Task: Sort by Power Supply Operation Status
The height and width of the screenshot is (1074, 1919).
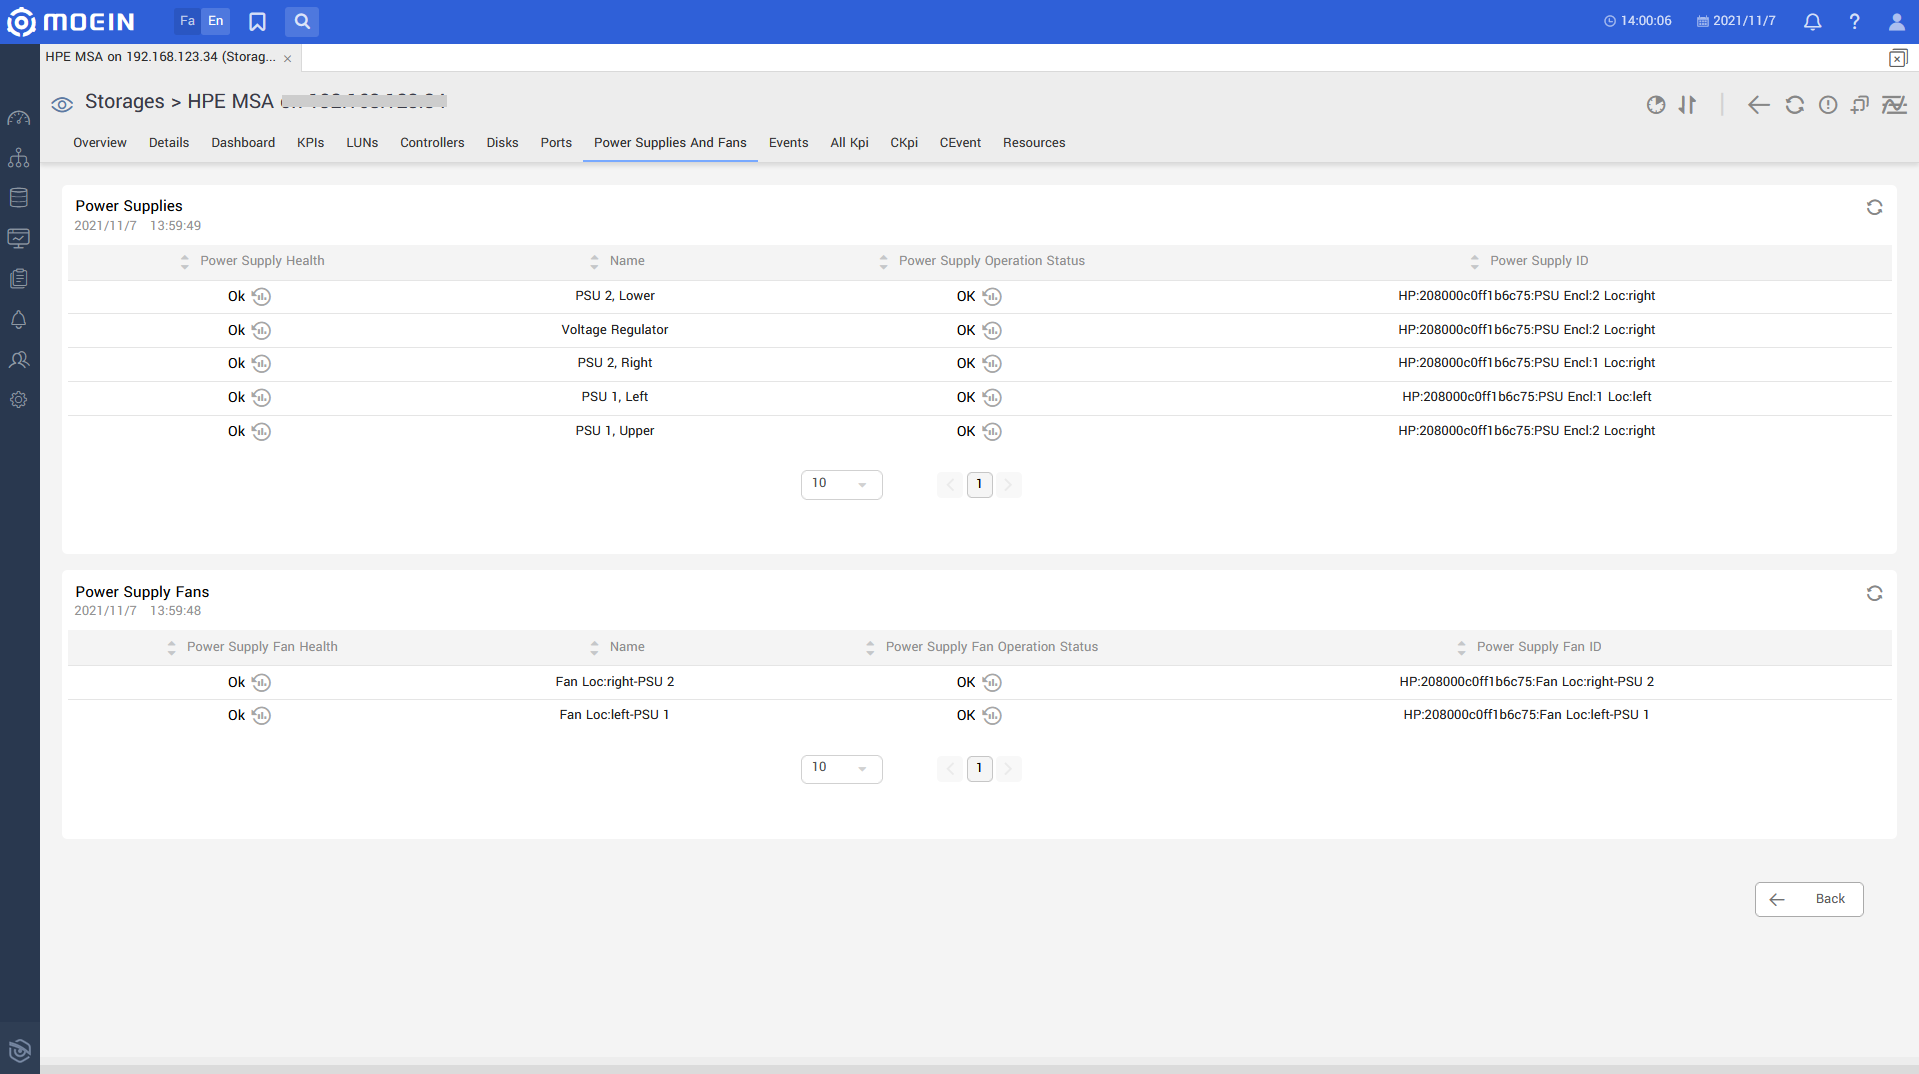Action: [883, 262]
